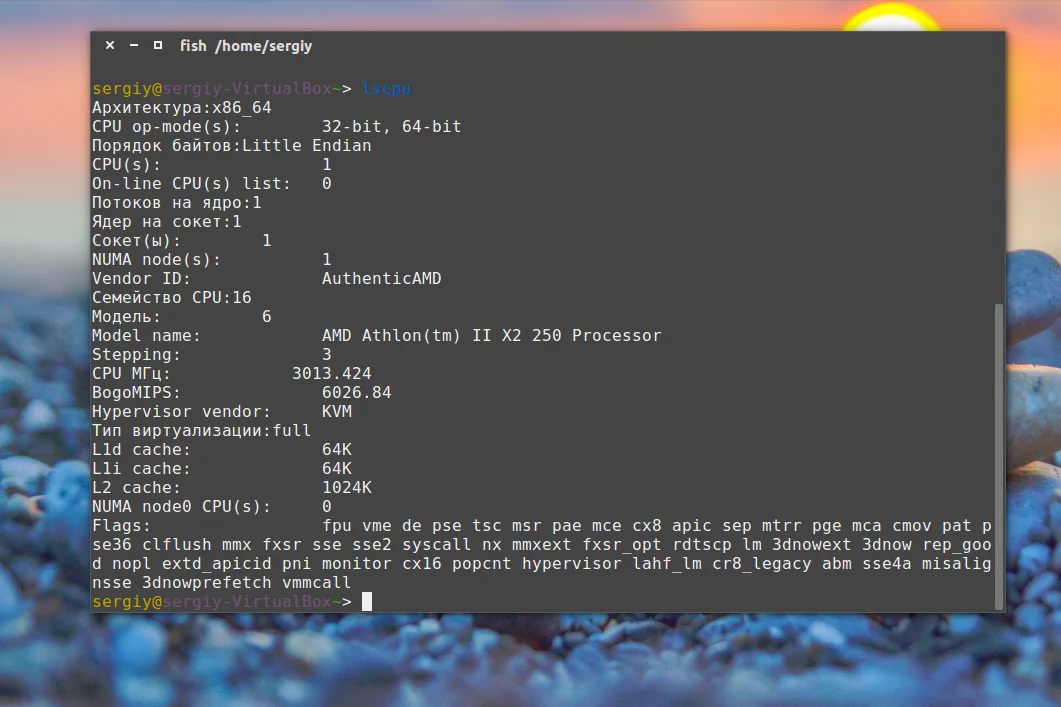Maximize the fish terminal window

coord(158,45)
